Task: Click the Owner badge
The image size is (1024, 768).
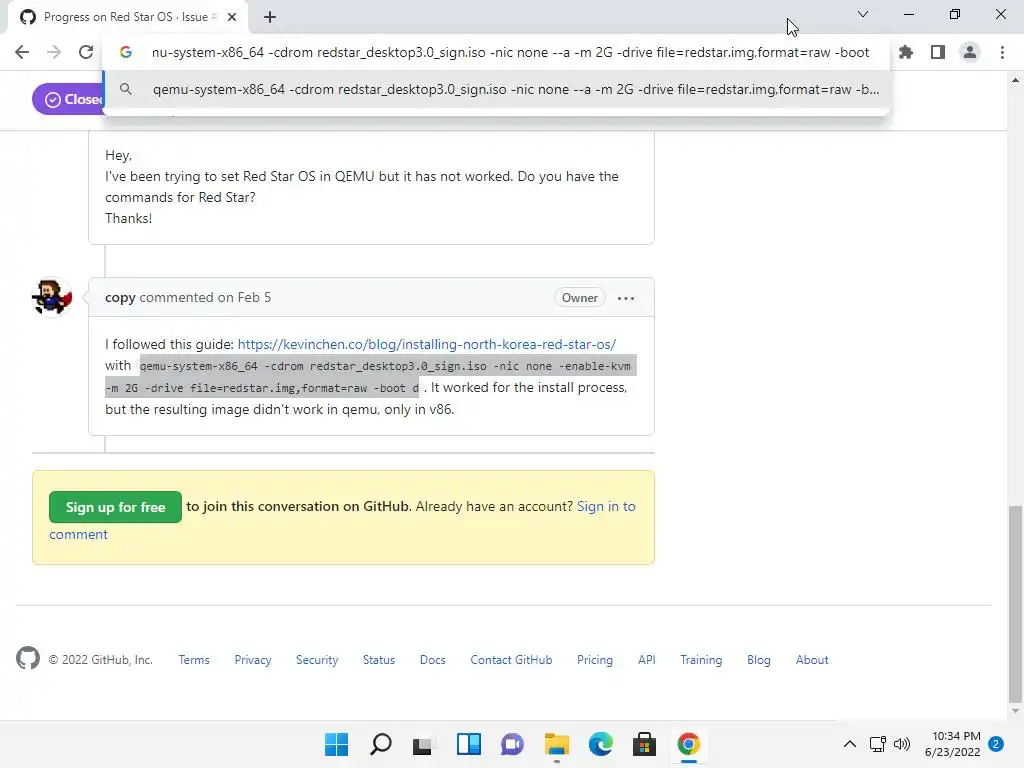Action: coord(579,298)
